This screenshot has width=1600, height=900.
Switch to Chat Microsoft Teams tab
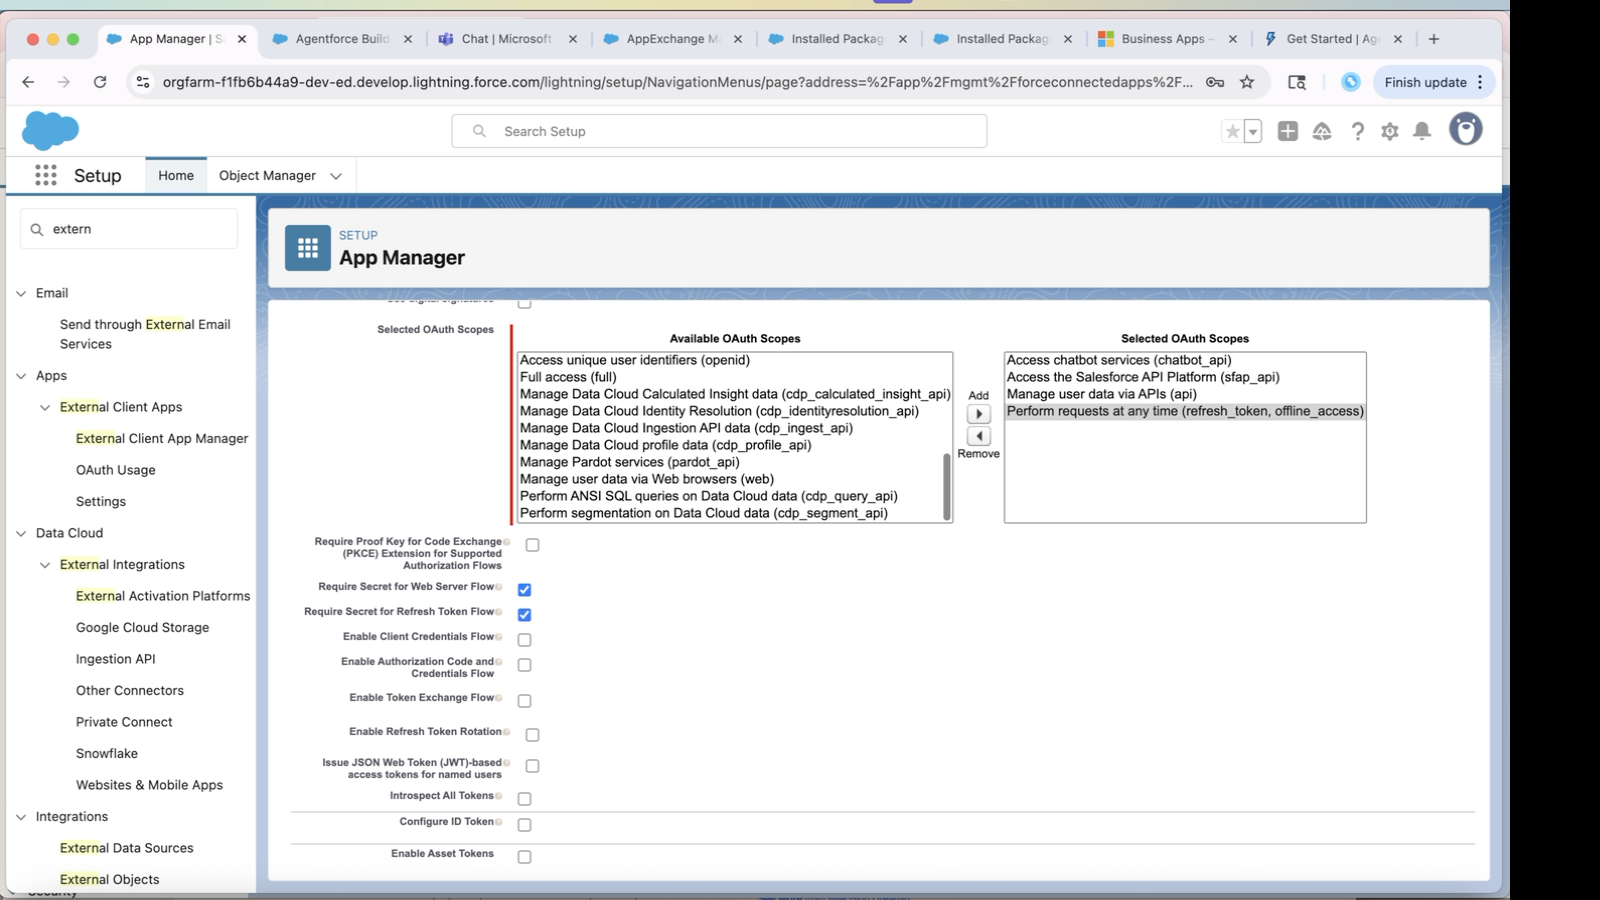[507, 39]
